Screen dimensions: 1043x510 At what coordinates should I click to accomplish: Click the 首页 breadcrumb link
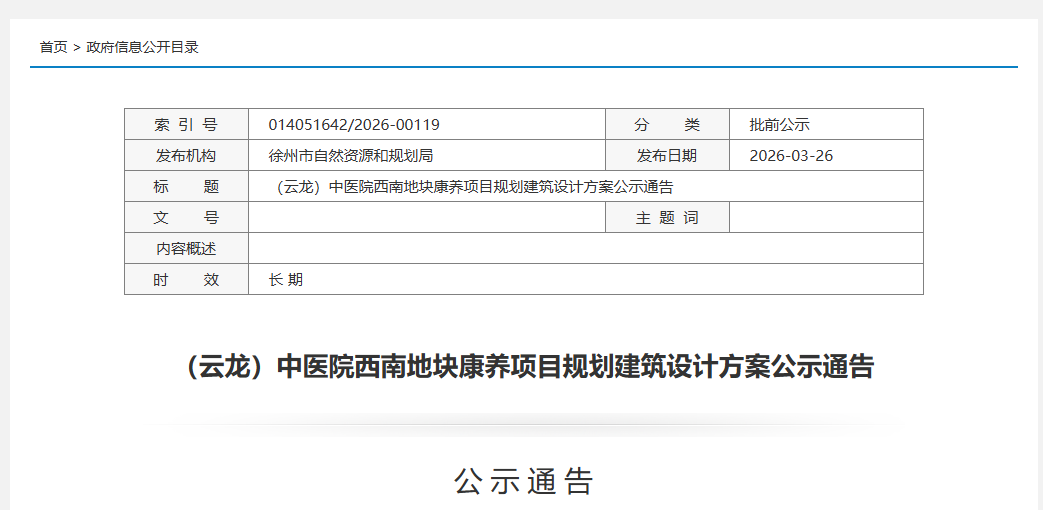(53, 47)
